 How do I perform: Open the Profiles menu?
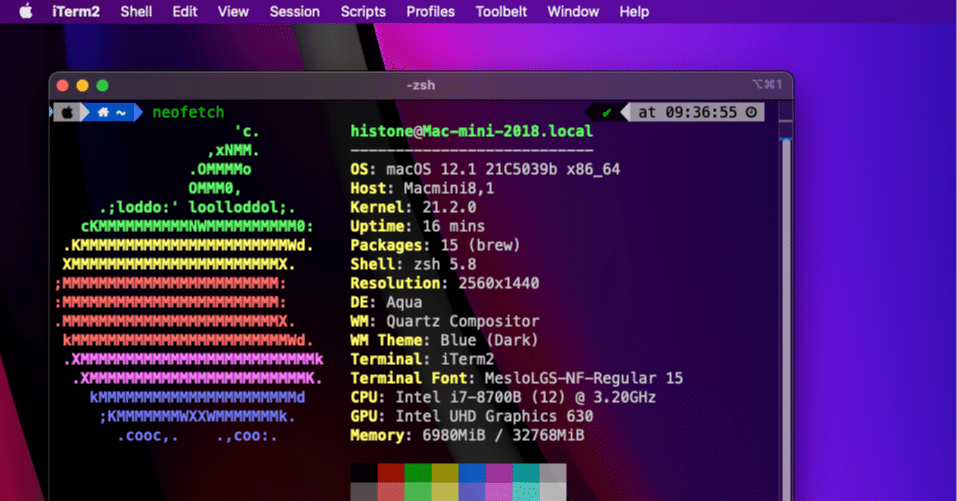430,12
